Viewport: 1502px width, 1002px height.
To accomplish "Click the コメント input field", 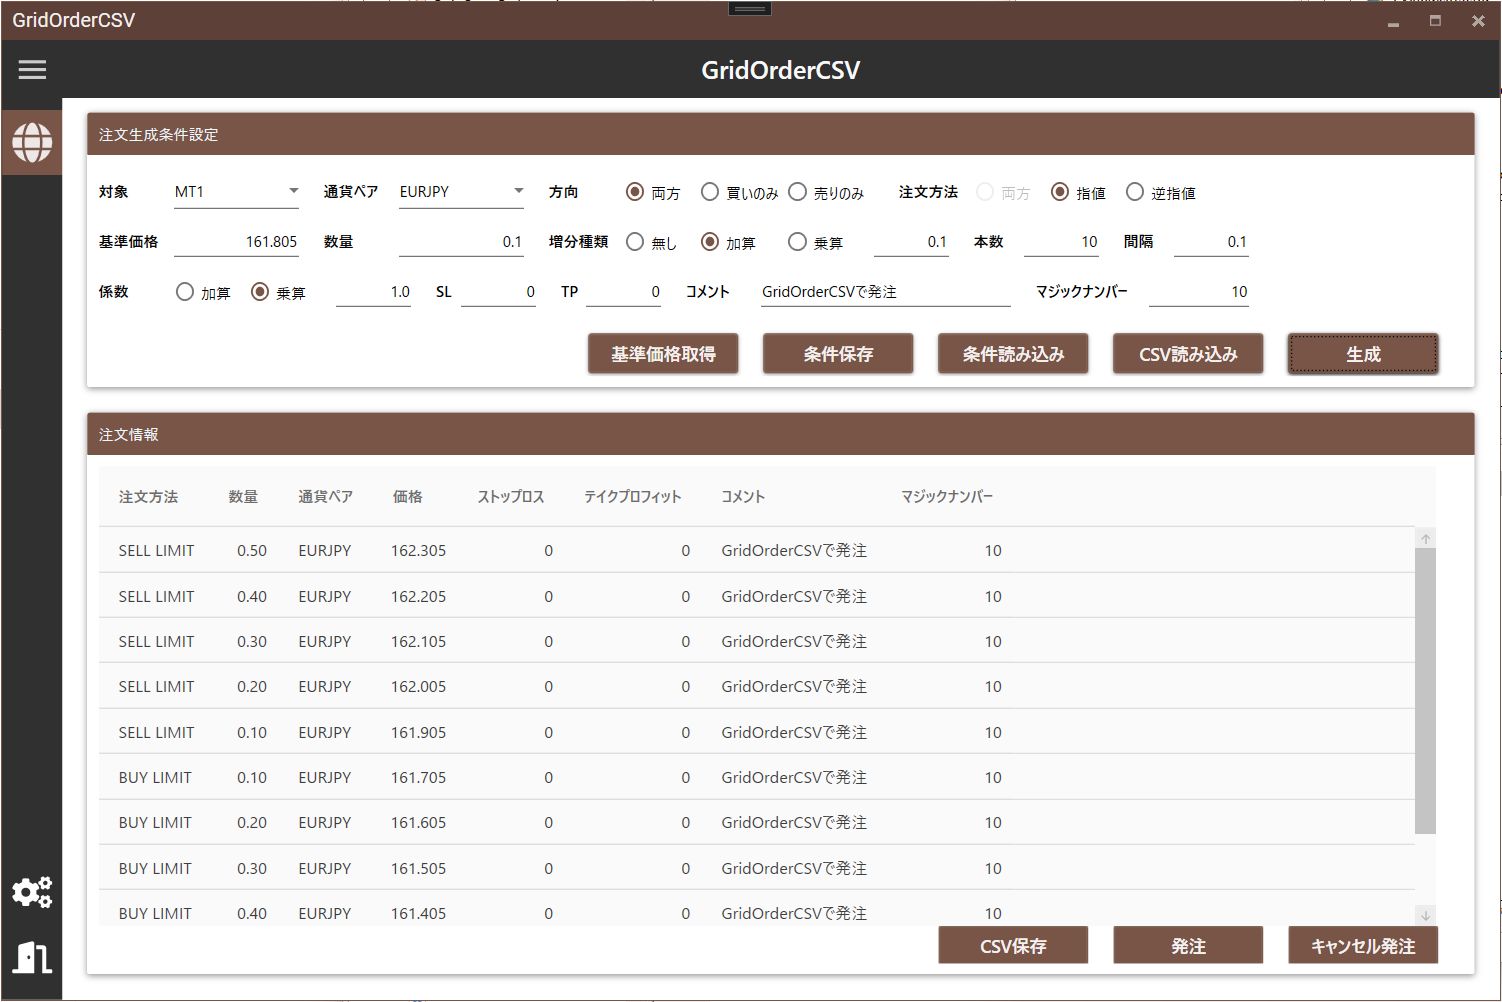I will [x=884, y=292].
